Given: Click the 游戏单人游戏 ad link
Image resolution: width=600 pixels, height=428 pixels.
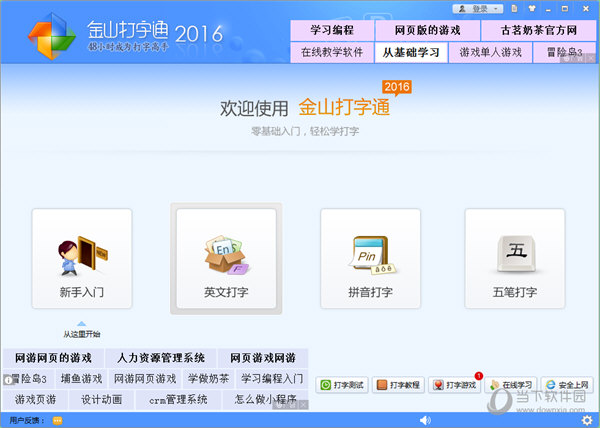Looking at the screenshot, I should [491, 52].
